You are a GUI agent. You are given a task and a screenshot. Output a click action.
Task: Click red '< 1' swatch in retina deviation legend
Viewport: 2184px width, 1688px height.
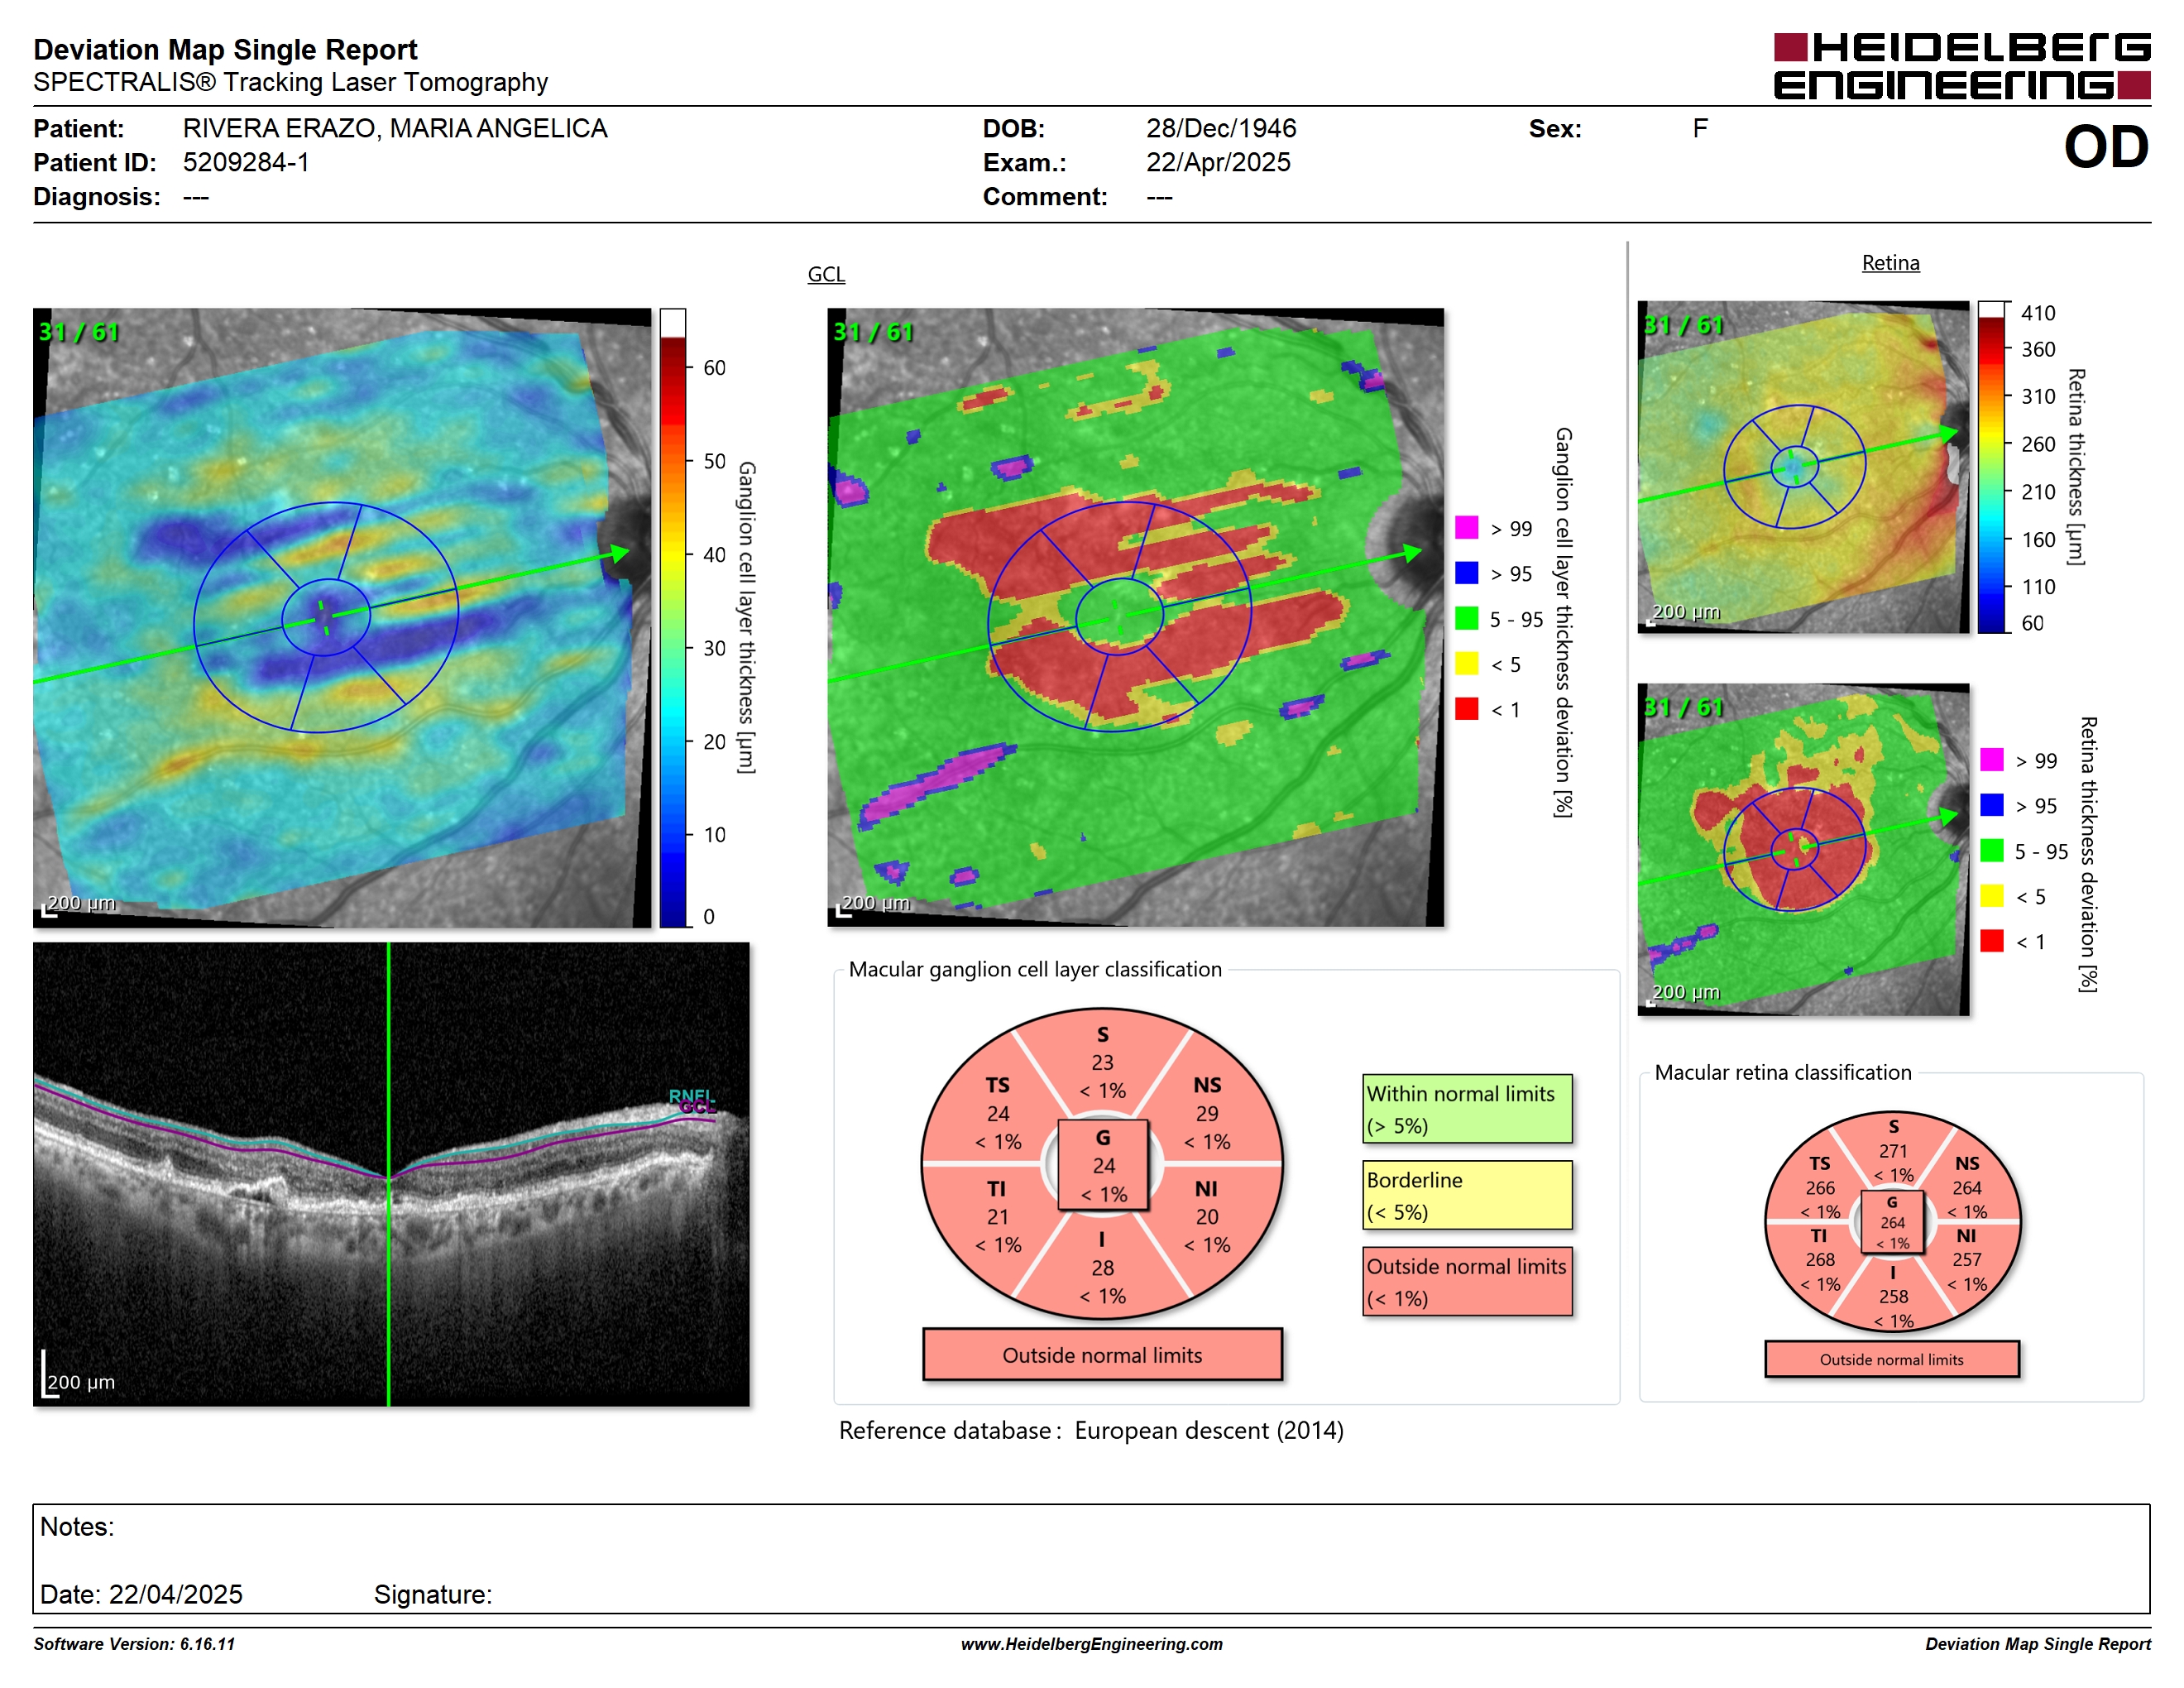pos(1991,941)
